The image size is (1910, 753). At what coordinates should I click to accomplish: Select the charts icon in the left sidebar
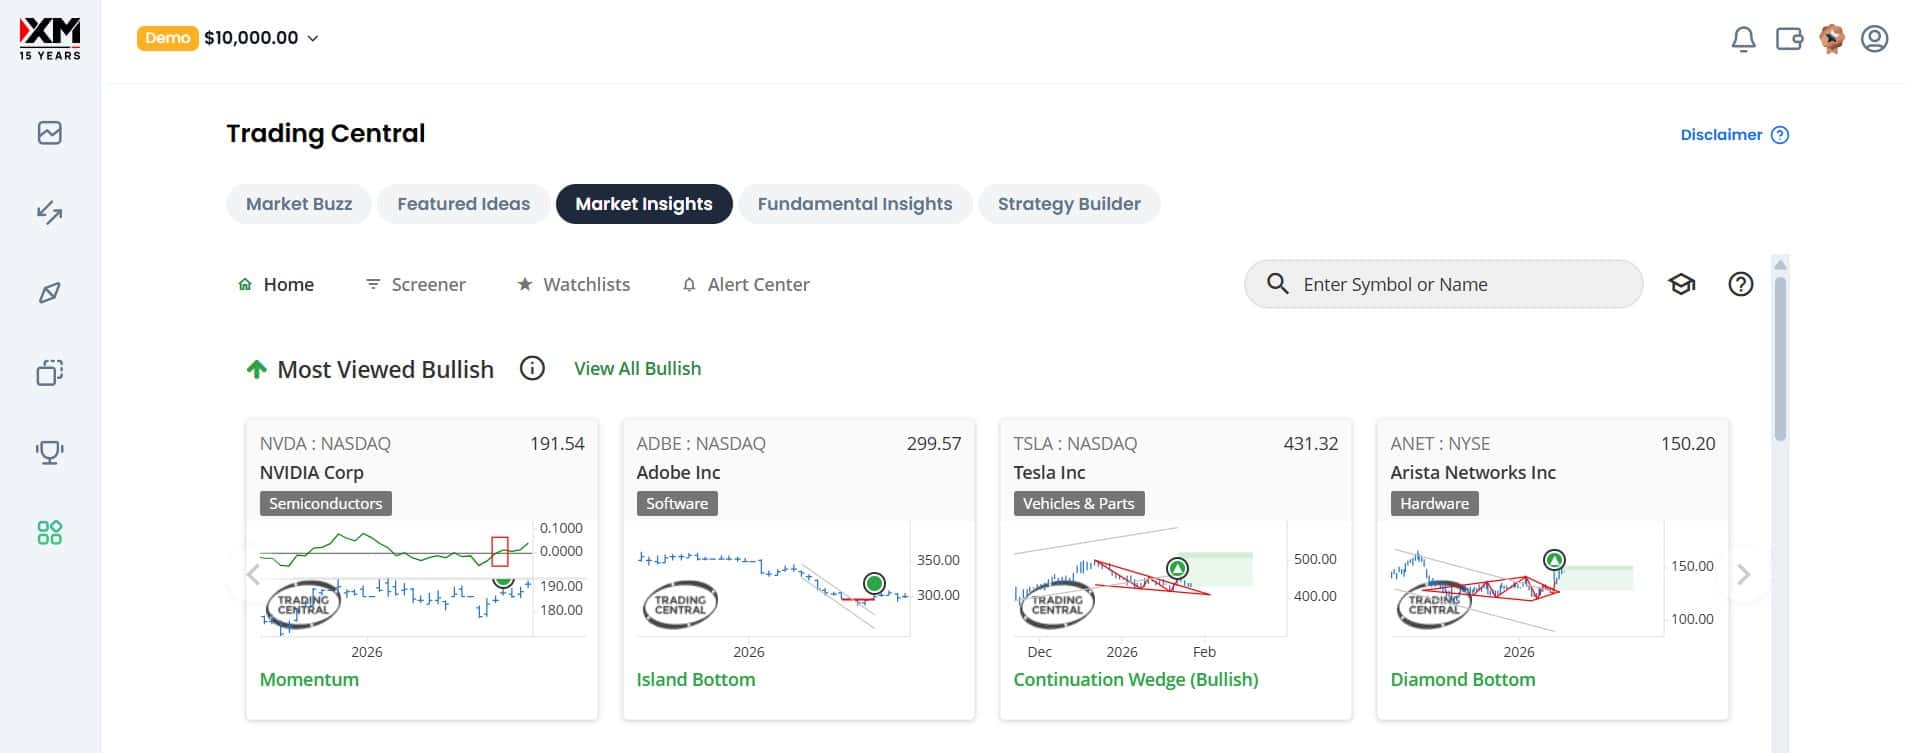point(50,133)
